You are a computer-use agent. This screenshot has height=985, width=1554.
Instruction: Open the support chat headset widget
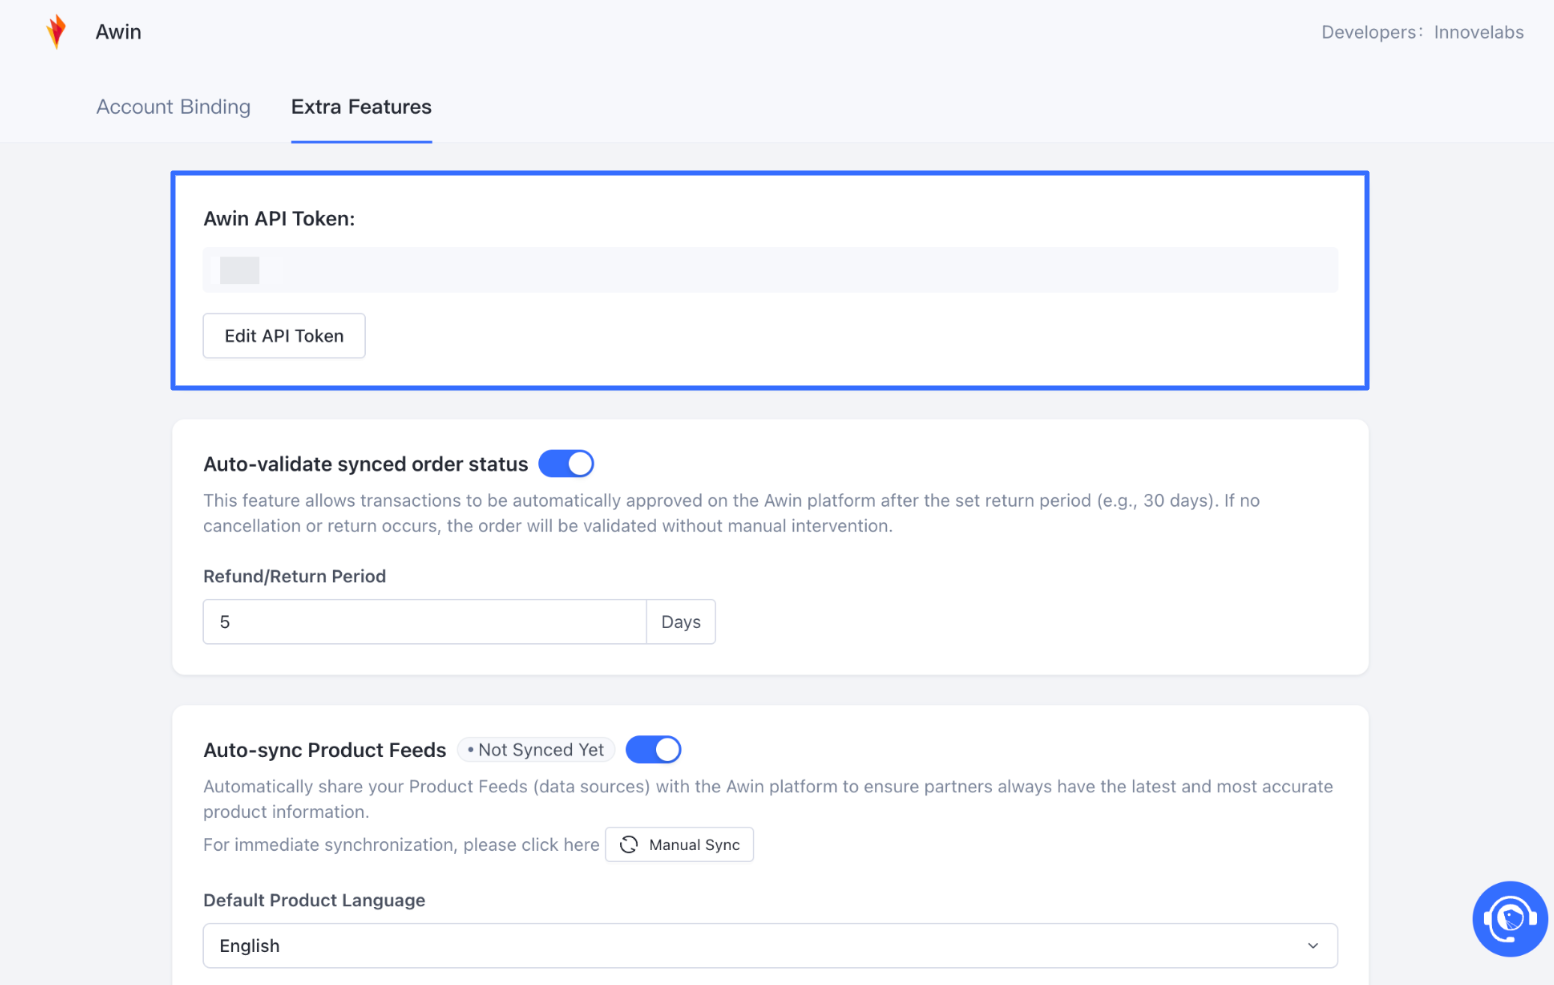(1509, 918)
